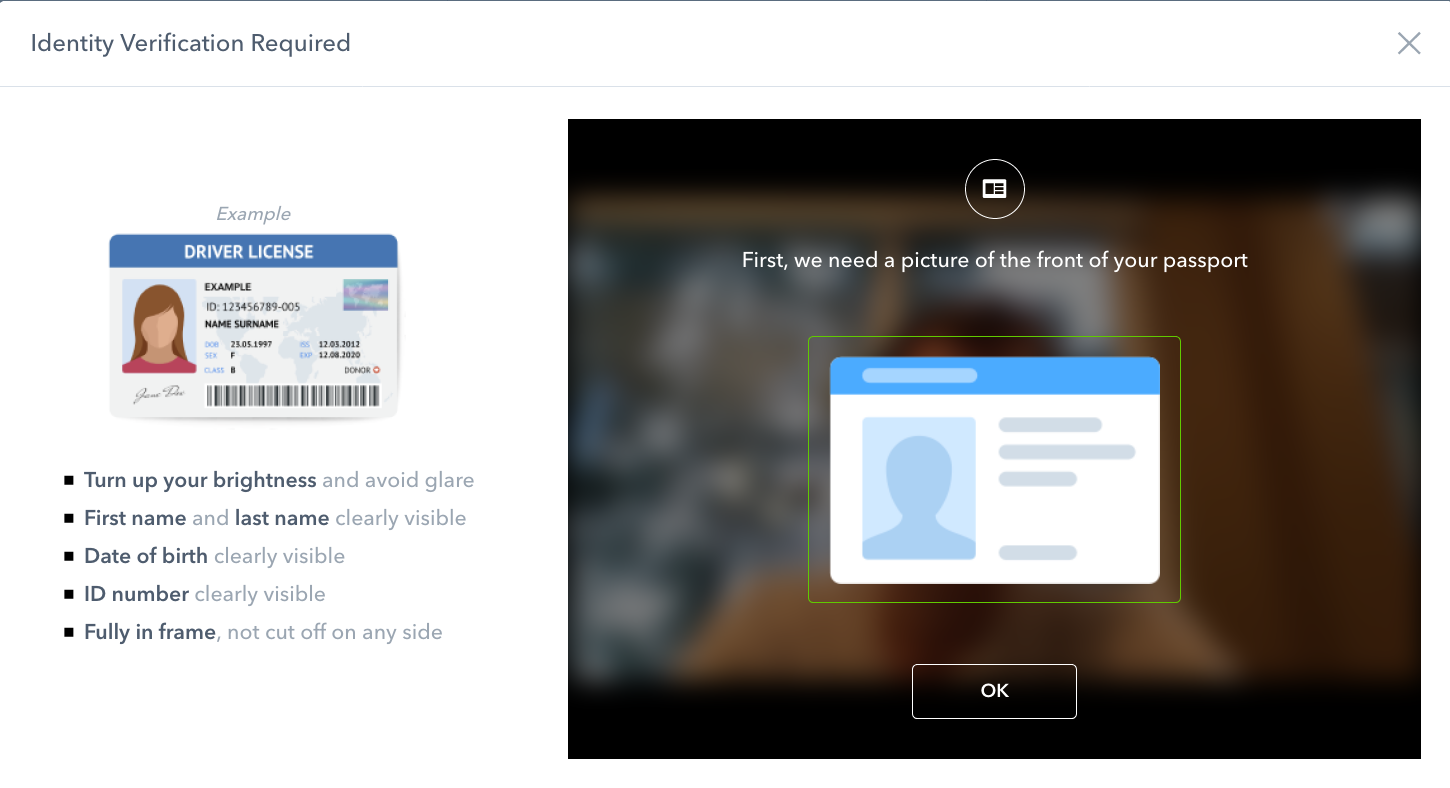Click the square bullet beside Date of birth
This screenshot has width=1450, height=788.
pos(69,557)
